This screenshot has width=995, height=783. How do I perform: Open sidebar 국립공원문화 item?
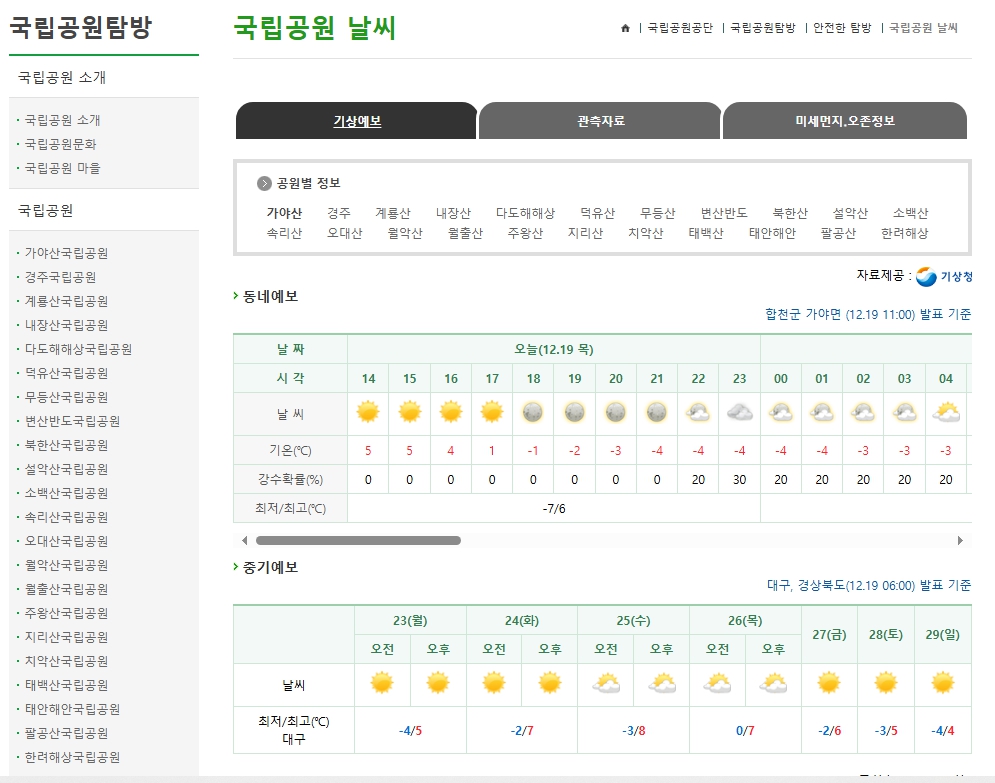click(x=60, y=144)
